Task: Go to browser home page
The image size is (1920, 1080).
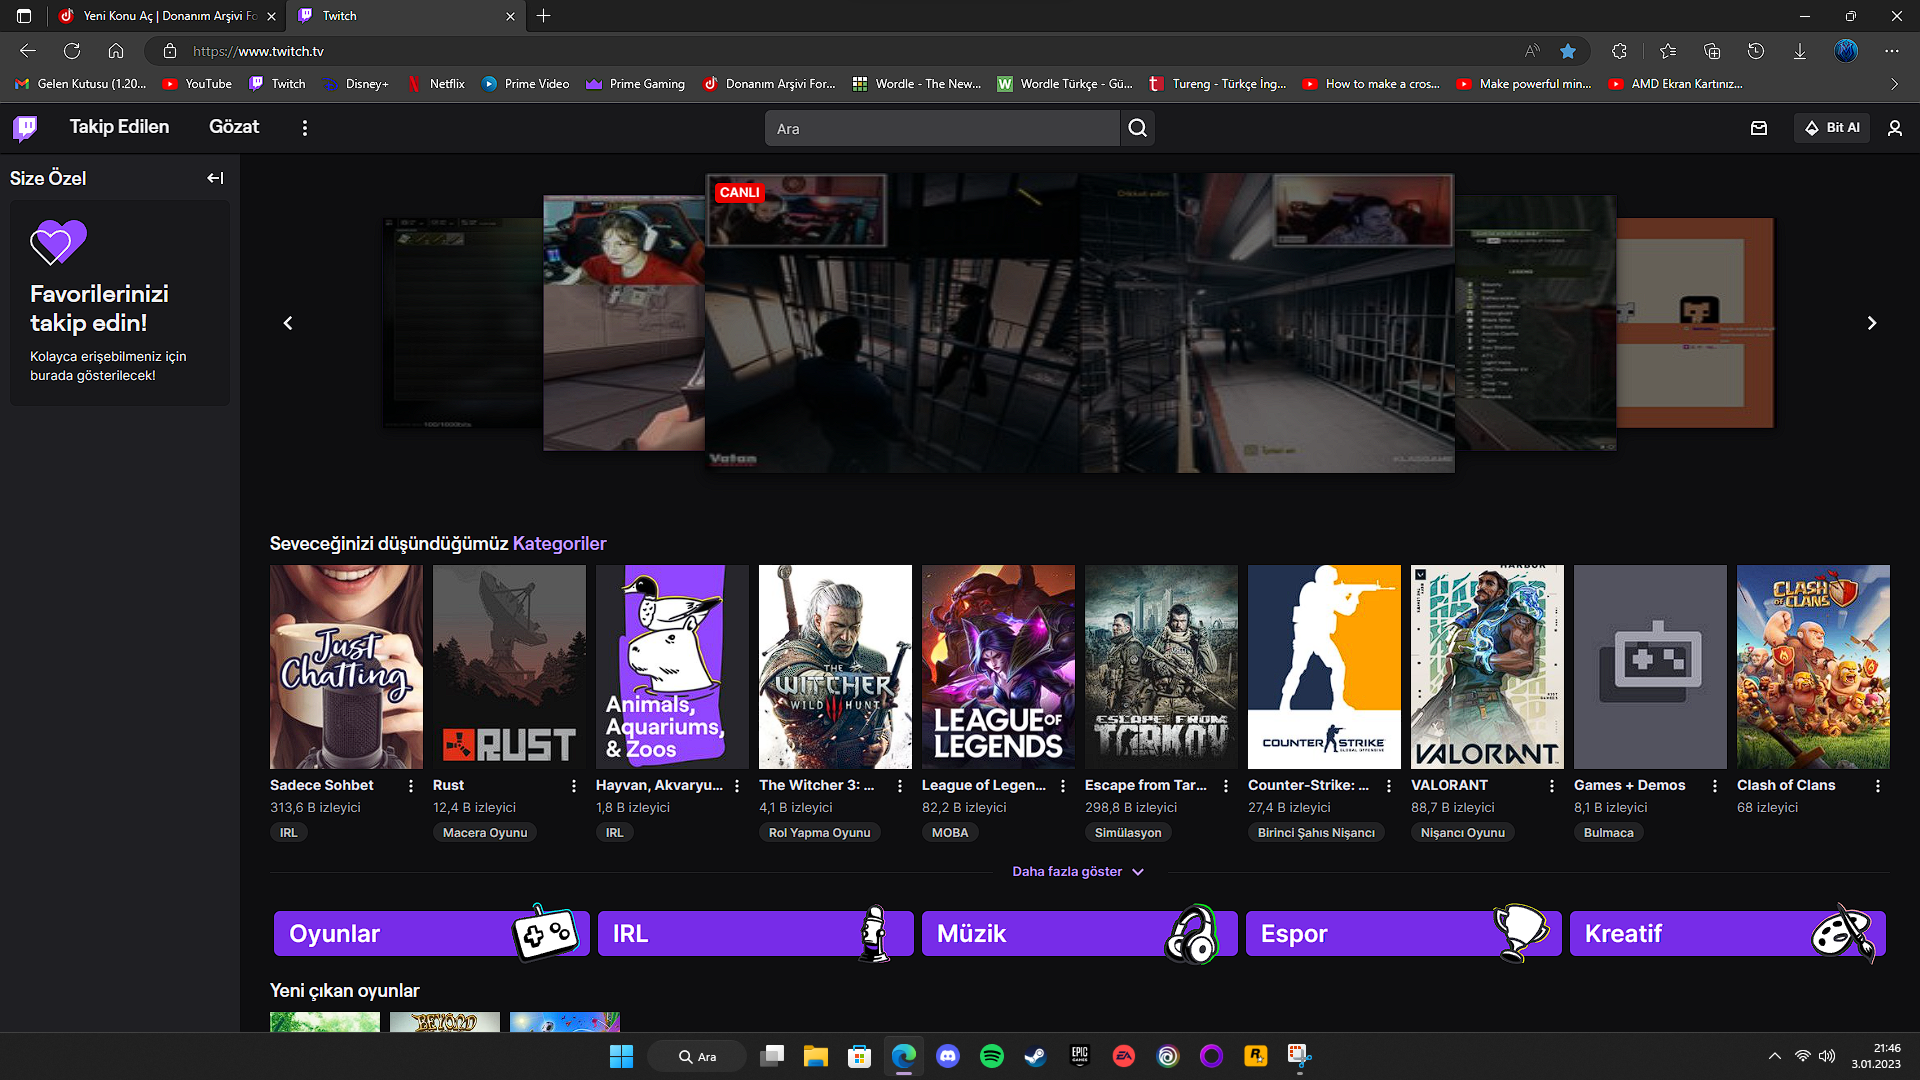Action: (x=116, y=51)
